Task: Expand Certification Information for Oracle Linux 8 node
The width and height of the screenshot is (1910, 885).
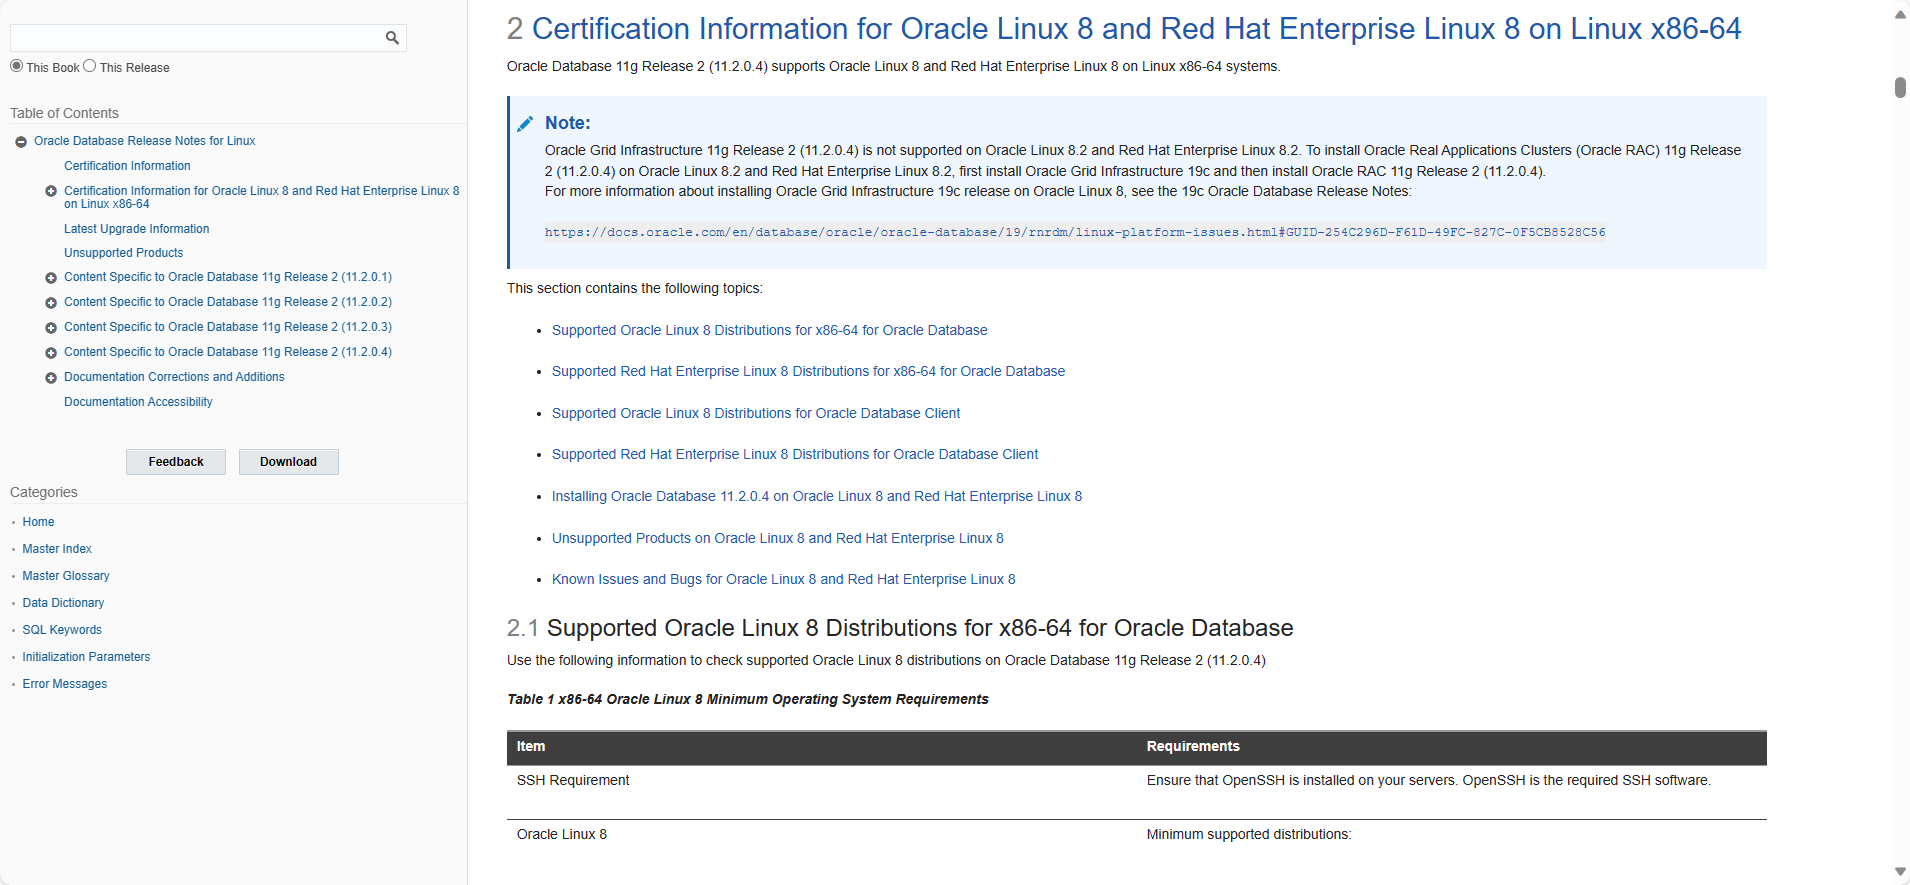Action: pyautogui.click(x=51, y=191)
